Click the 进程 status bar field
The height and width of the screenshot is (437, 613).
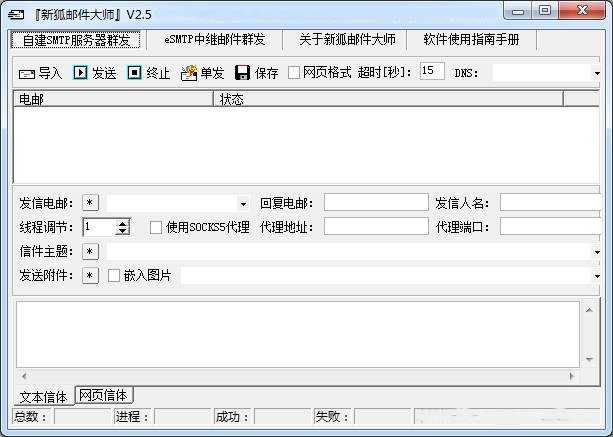pos(183,417)
